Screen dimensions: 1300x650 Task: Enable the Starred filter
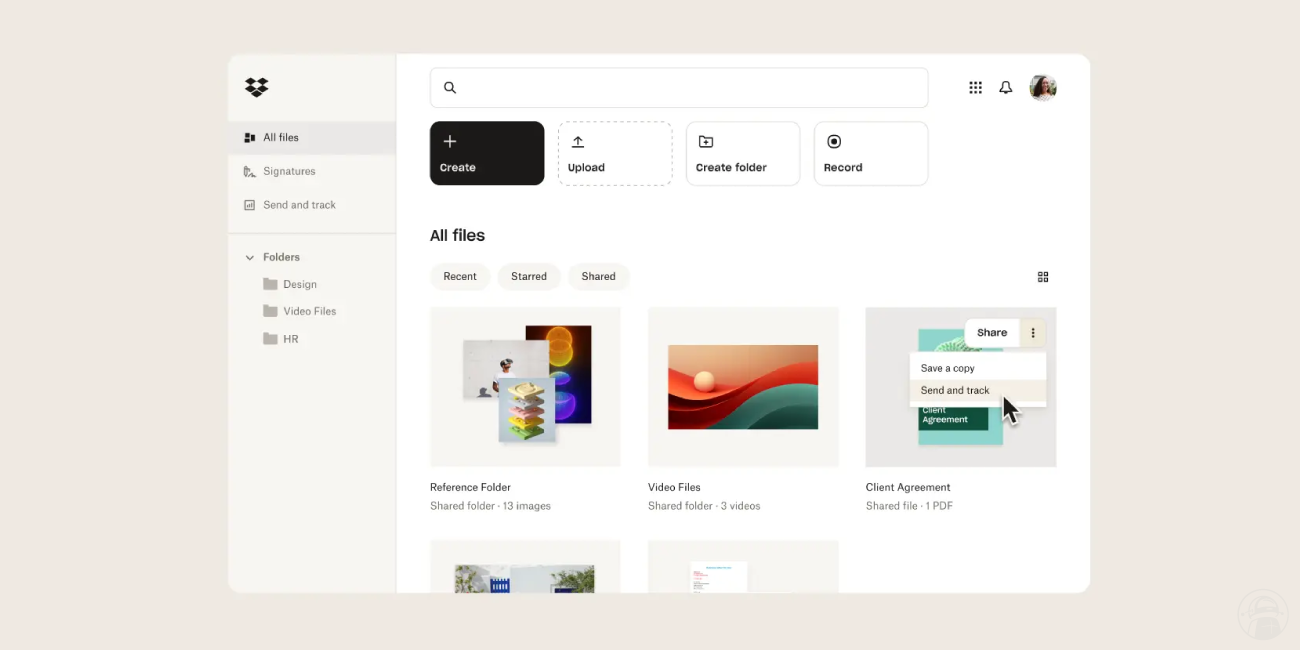pyautogui.click(x=528, y=276)
